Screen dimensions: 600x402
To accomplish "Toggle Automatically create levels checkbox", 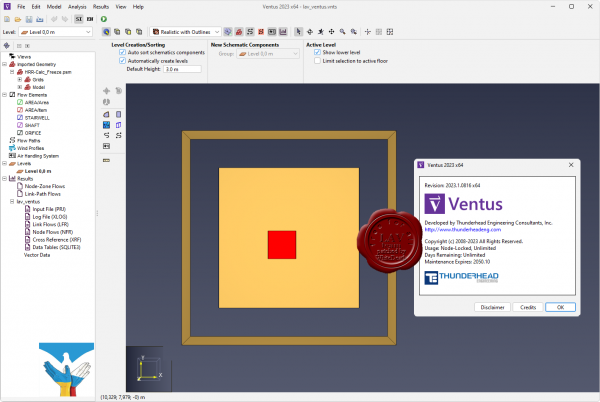I will 122,61.
